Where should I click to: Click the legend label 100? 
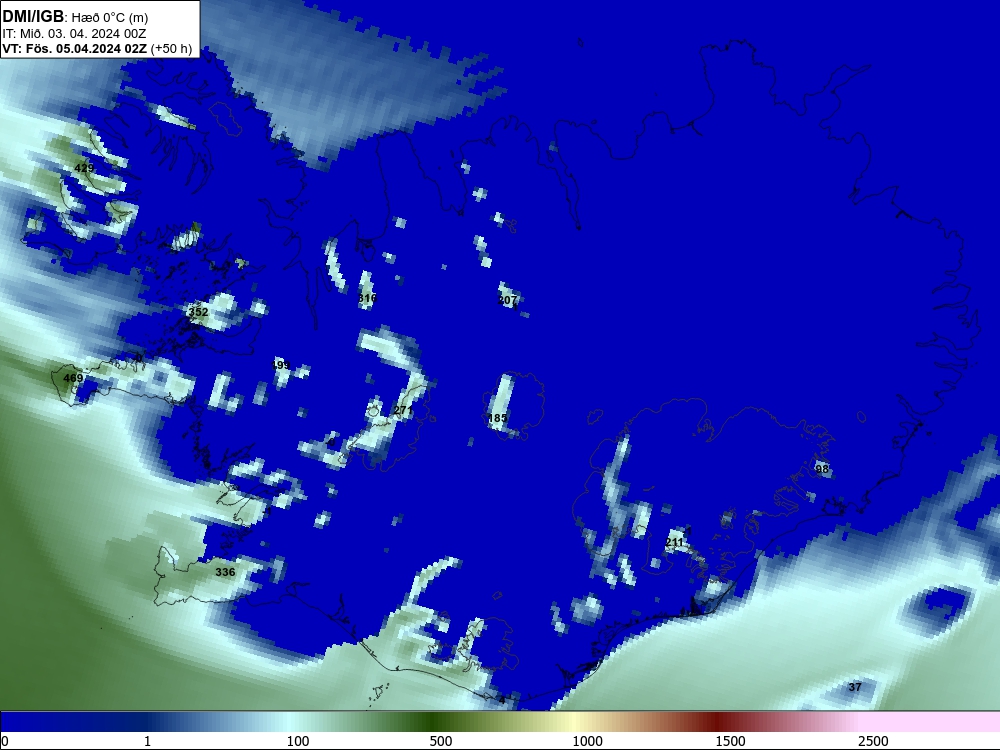pos(298,741)
